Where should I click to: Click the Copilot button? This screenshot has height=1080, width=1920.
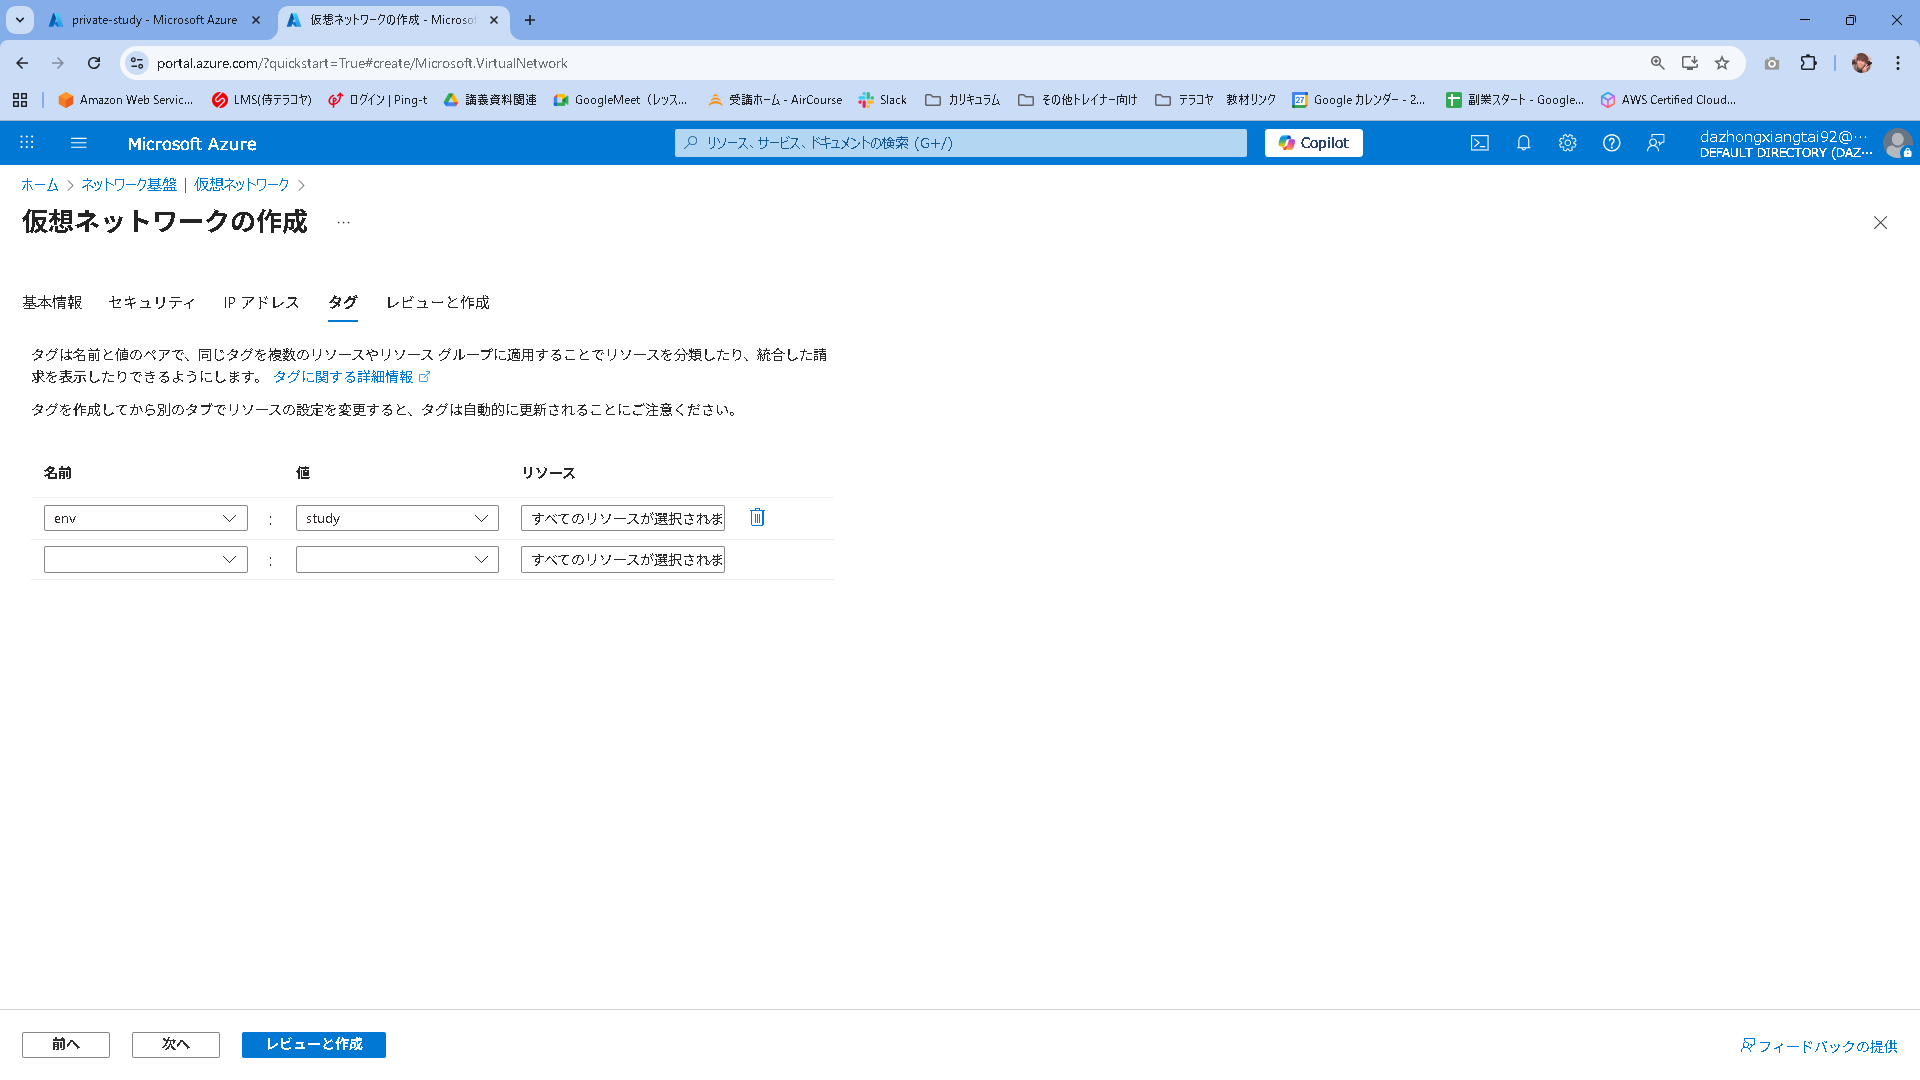(1313, 143)
